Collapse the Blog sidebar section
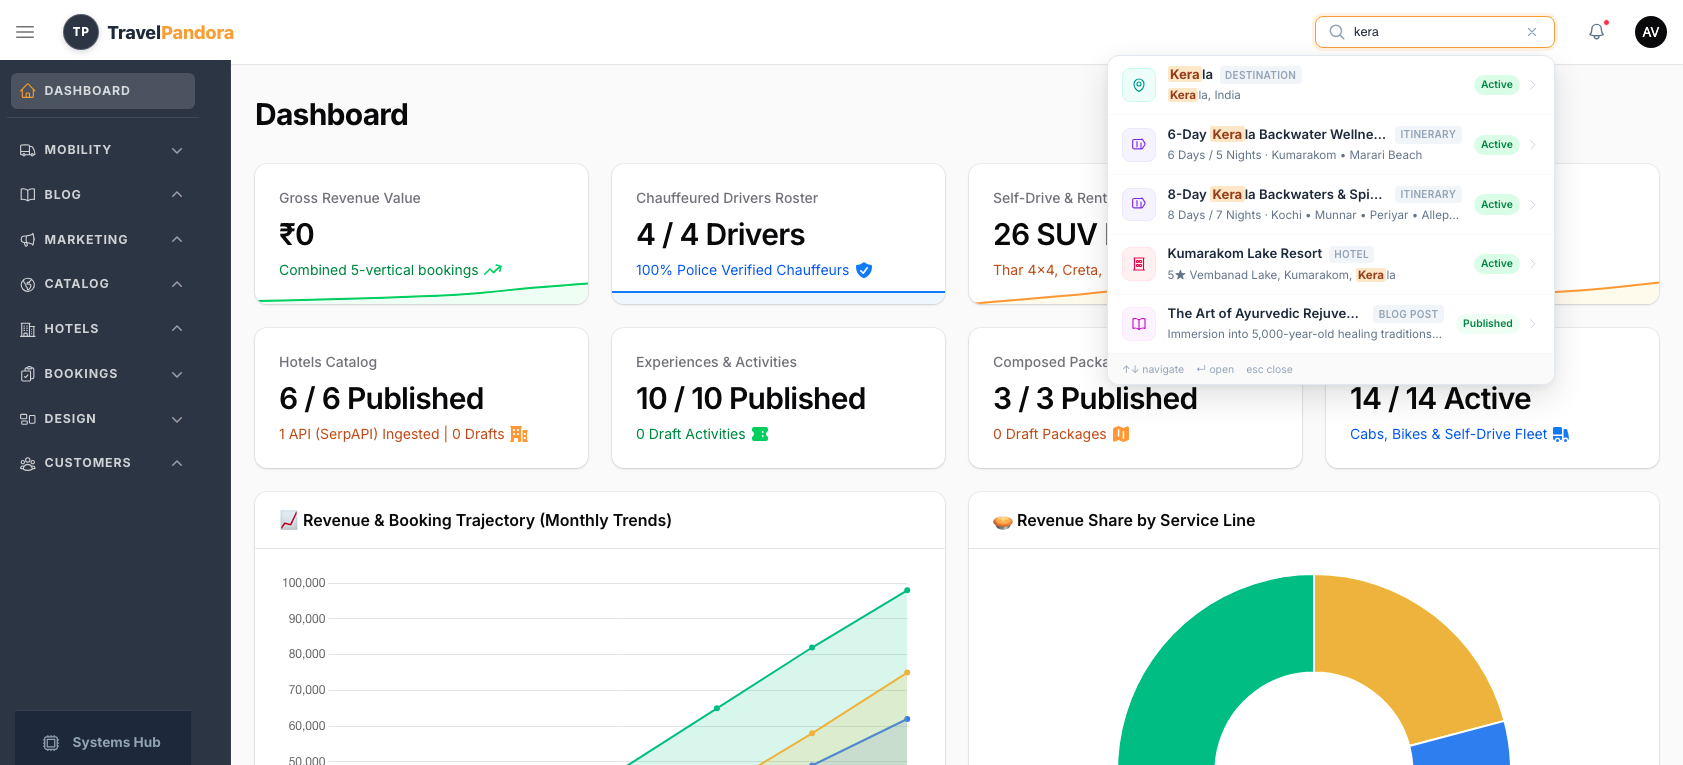 pyautogui.click(x=103, y=195)
